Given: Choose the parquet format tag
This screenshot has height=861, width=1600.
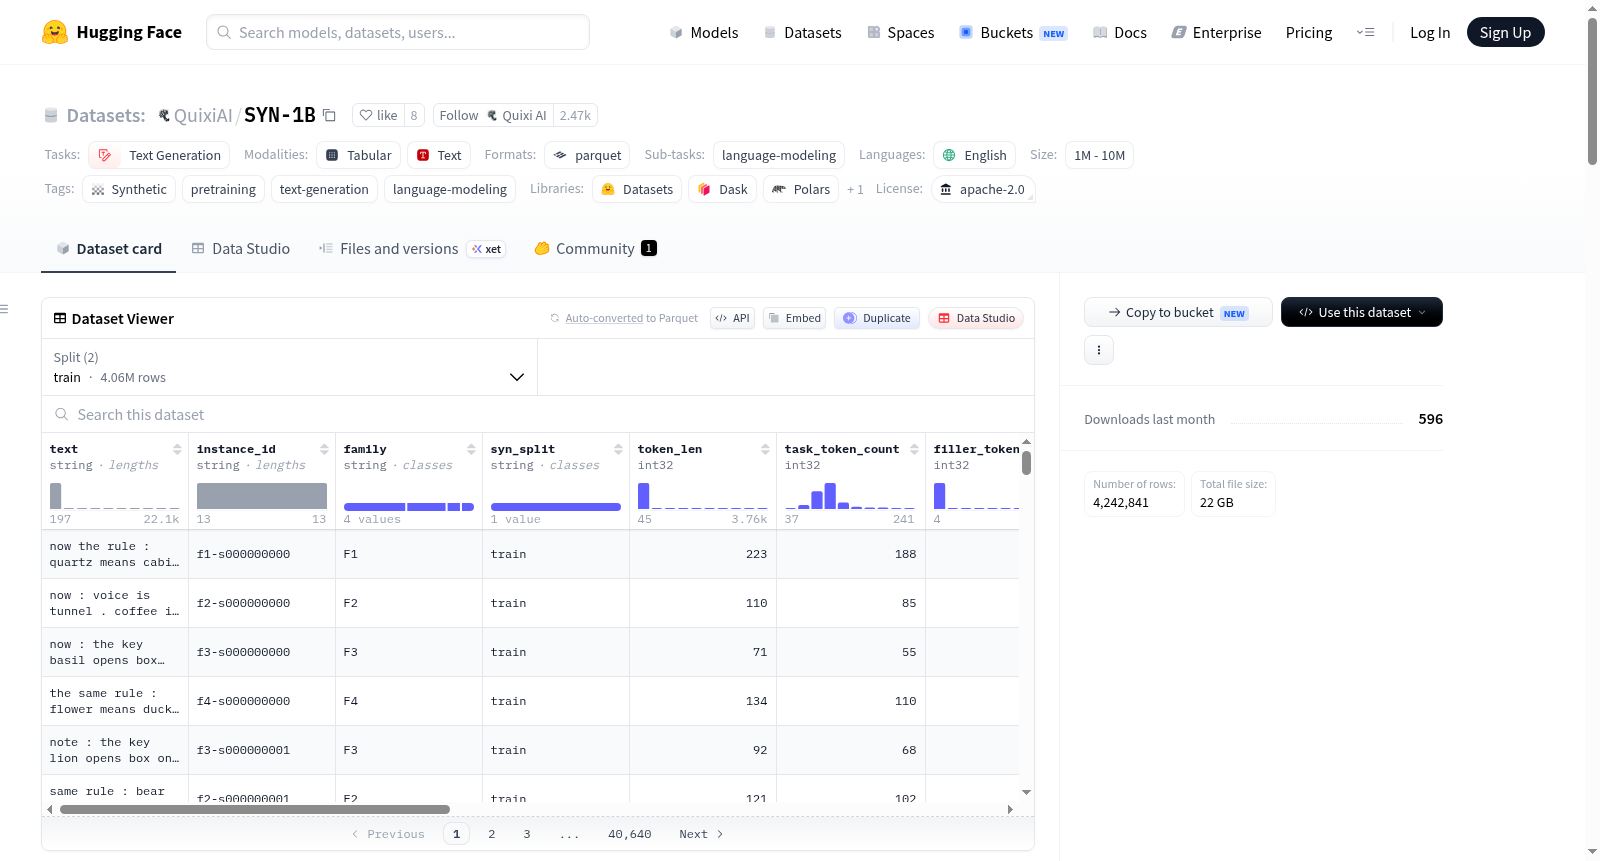Looking at the screenshot, I should tap(587, 155).
